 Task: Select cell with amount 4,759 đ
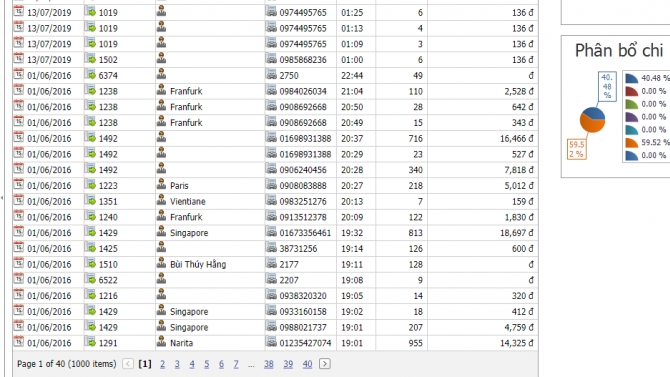[483, 327]
